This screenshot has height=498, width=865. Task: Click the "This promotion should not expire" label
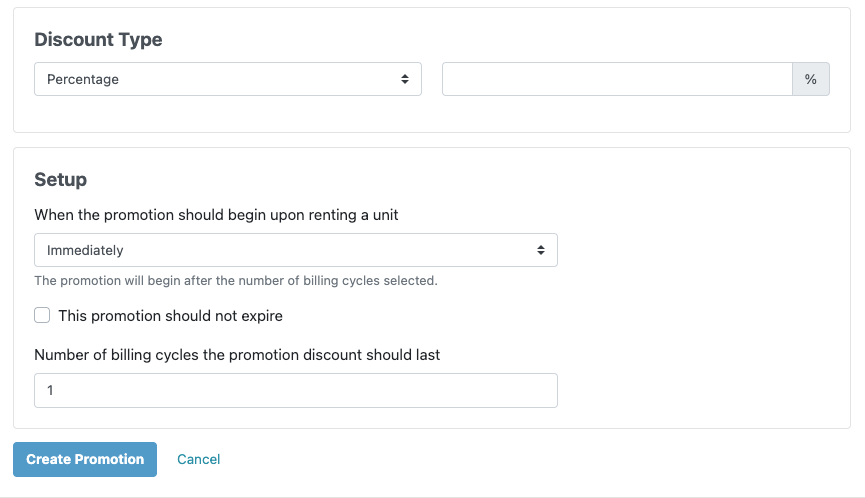coord(170,316)
